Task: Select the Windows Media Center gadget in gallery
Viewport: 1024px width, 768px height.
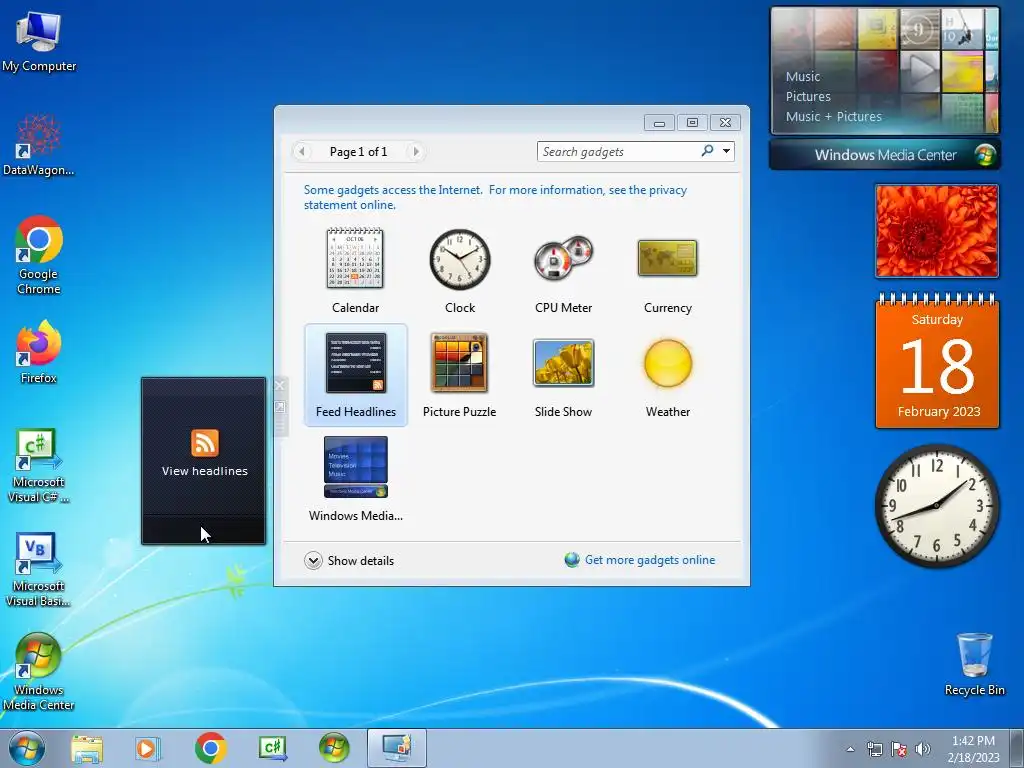Action: tap(356, 479)
